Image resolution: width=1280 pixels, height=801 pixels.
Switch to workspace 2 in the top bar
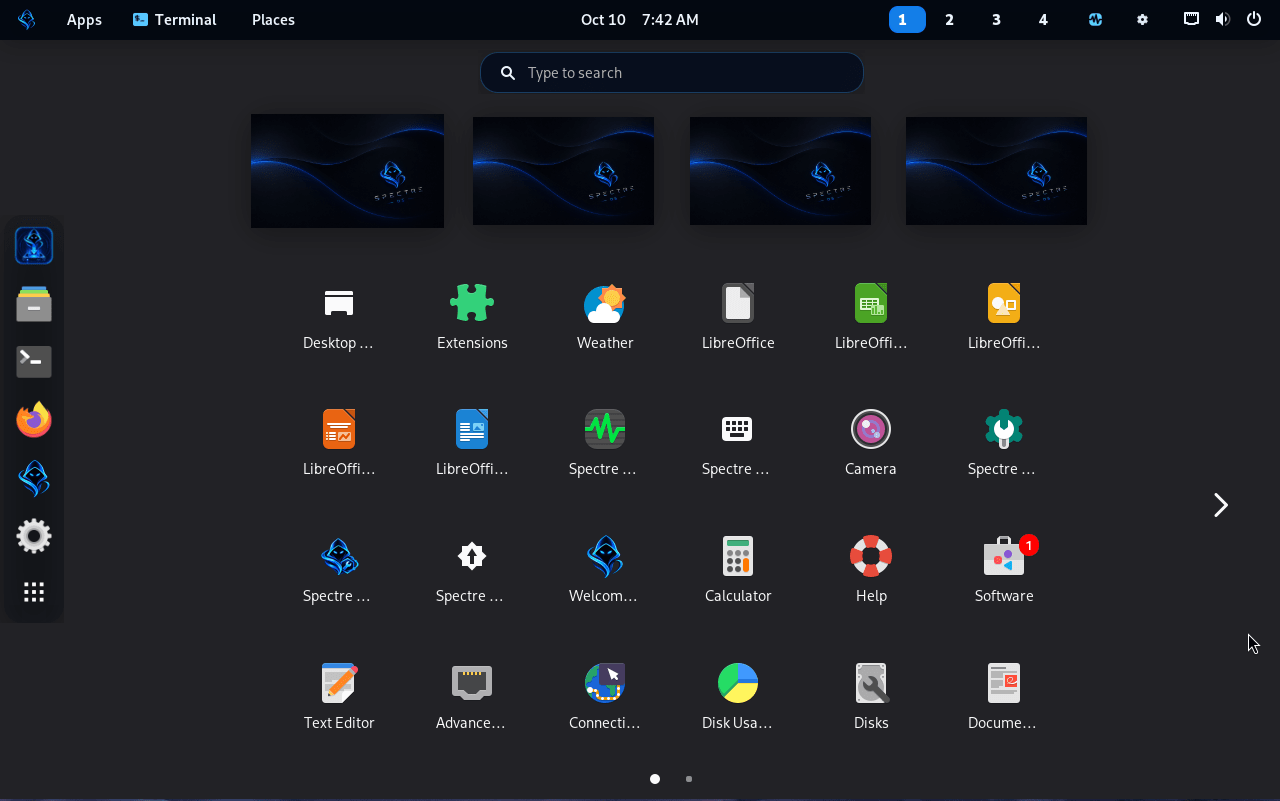(949, 20)
